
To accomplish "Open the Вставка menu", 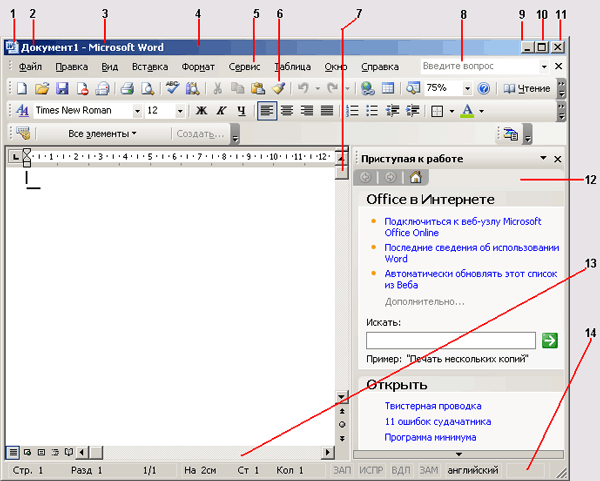I will point(150,67).
